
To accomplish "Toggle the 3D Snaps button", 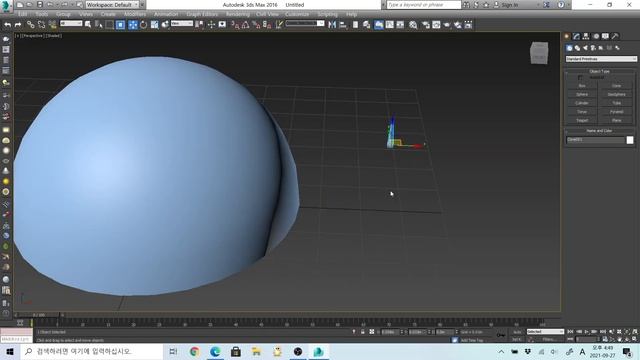I will [x=235, y=25].
